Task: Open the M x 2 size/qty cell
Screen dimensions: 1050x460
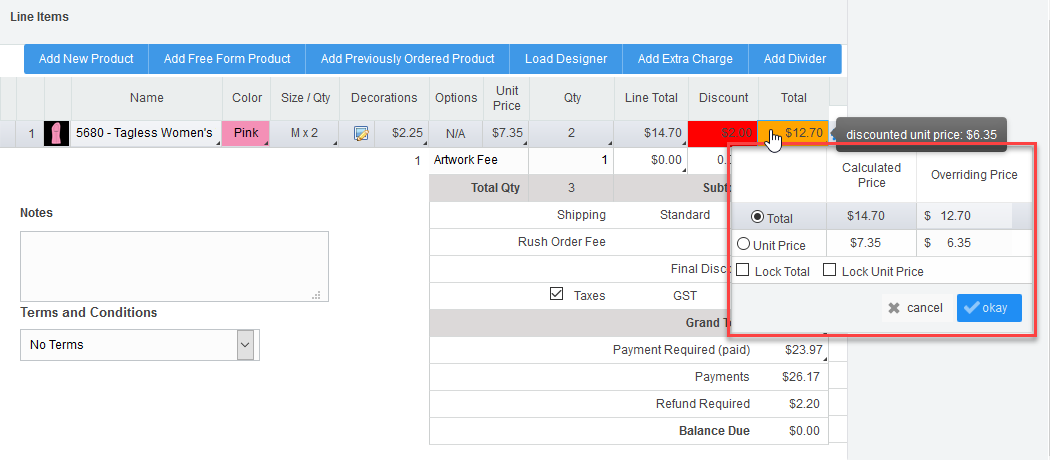Action: pos(305,133)
